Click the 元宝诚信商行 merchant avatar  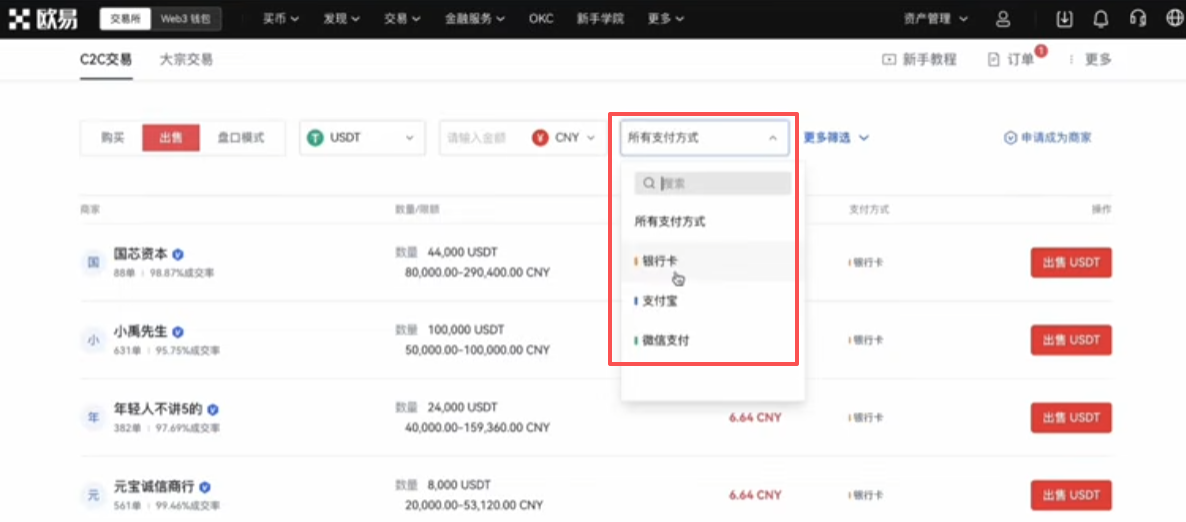coord(93,496)
